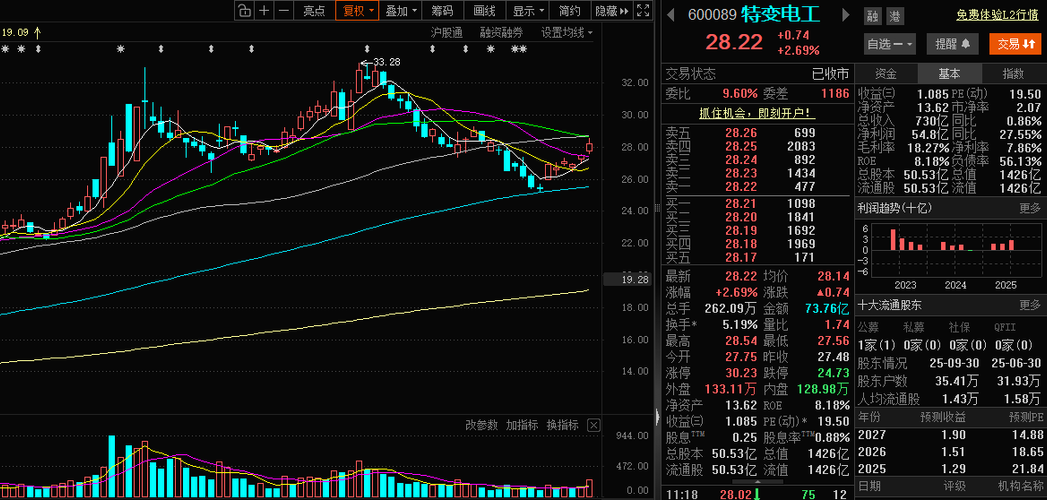Click the 融 margin badge icon

click(871, 16)
